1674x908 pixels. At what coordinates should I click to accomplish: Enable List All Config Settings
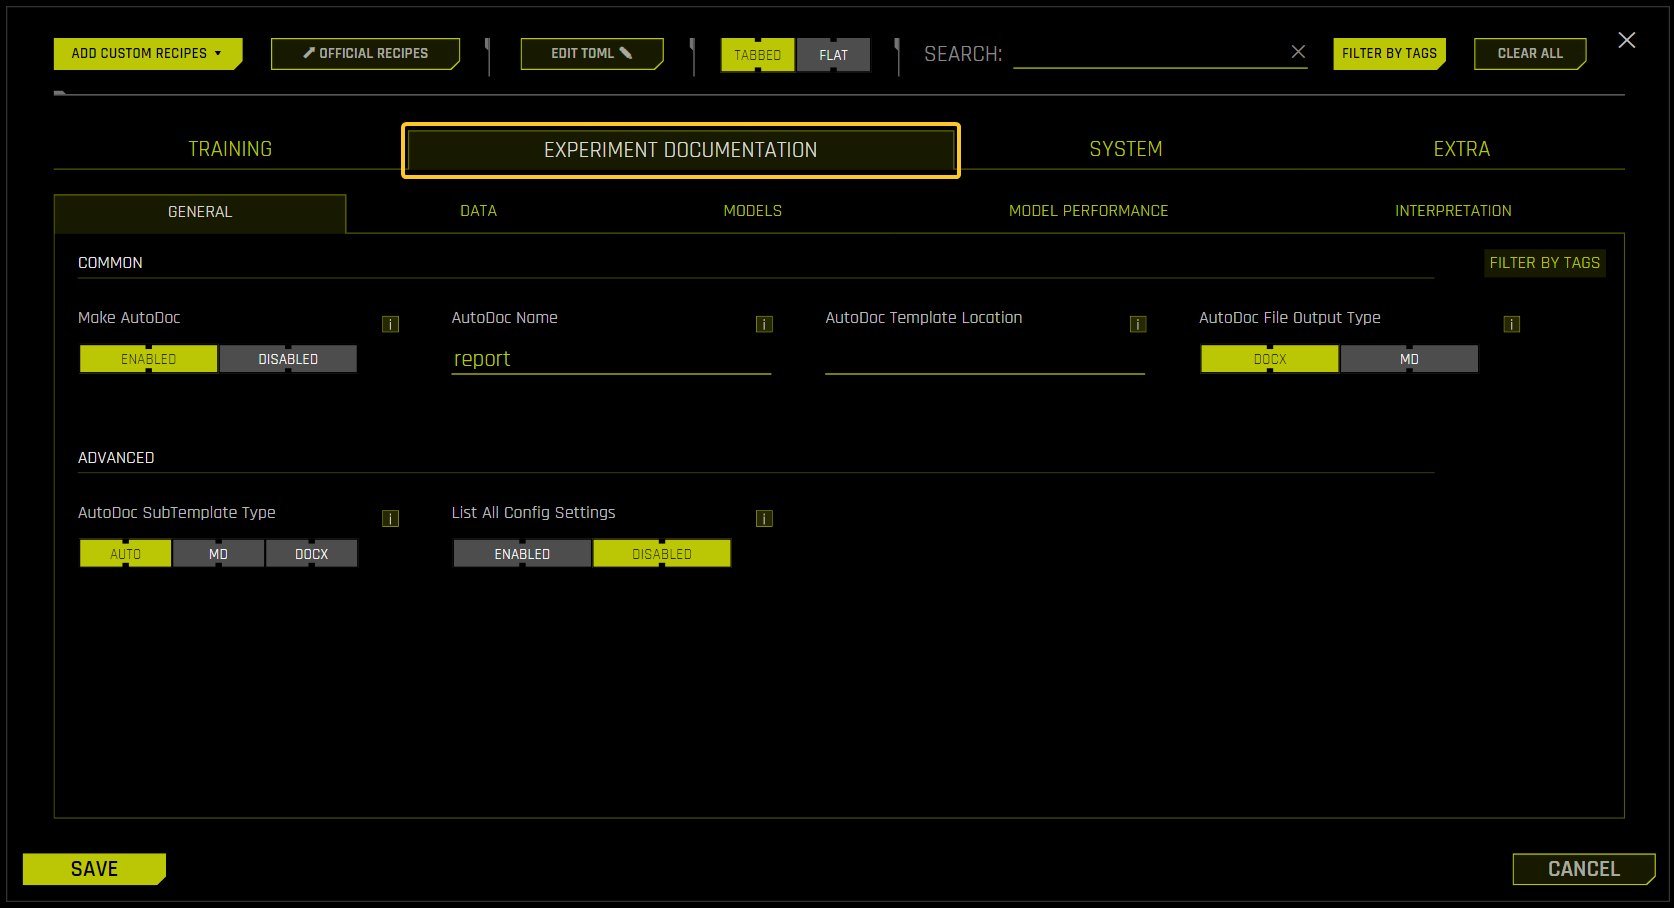(x=521, y=552)
